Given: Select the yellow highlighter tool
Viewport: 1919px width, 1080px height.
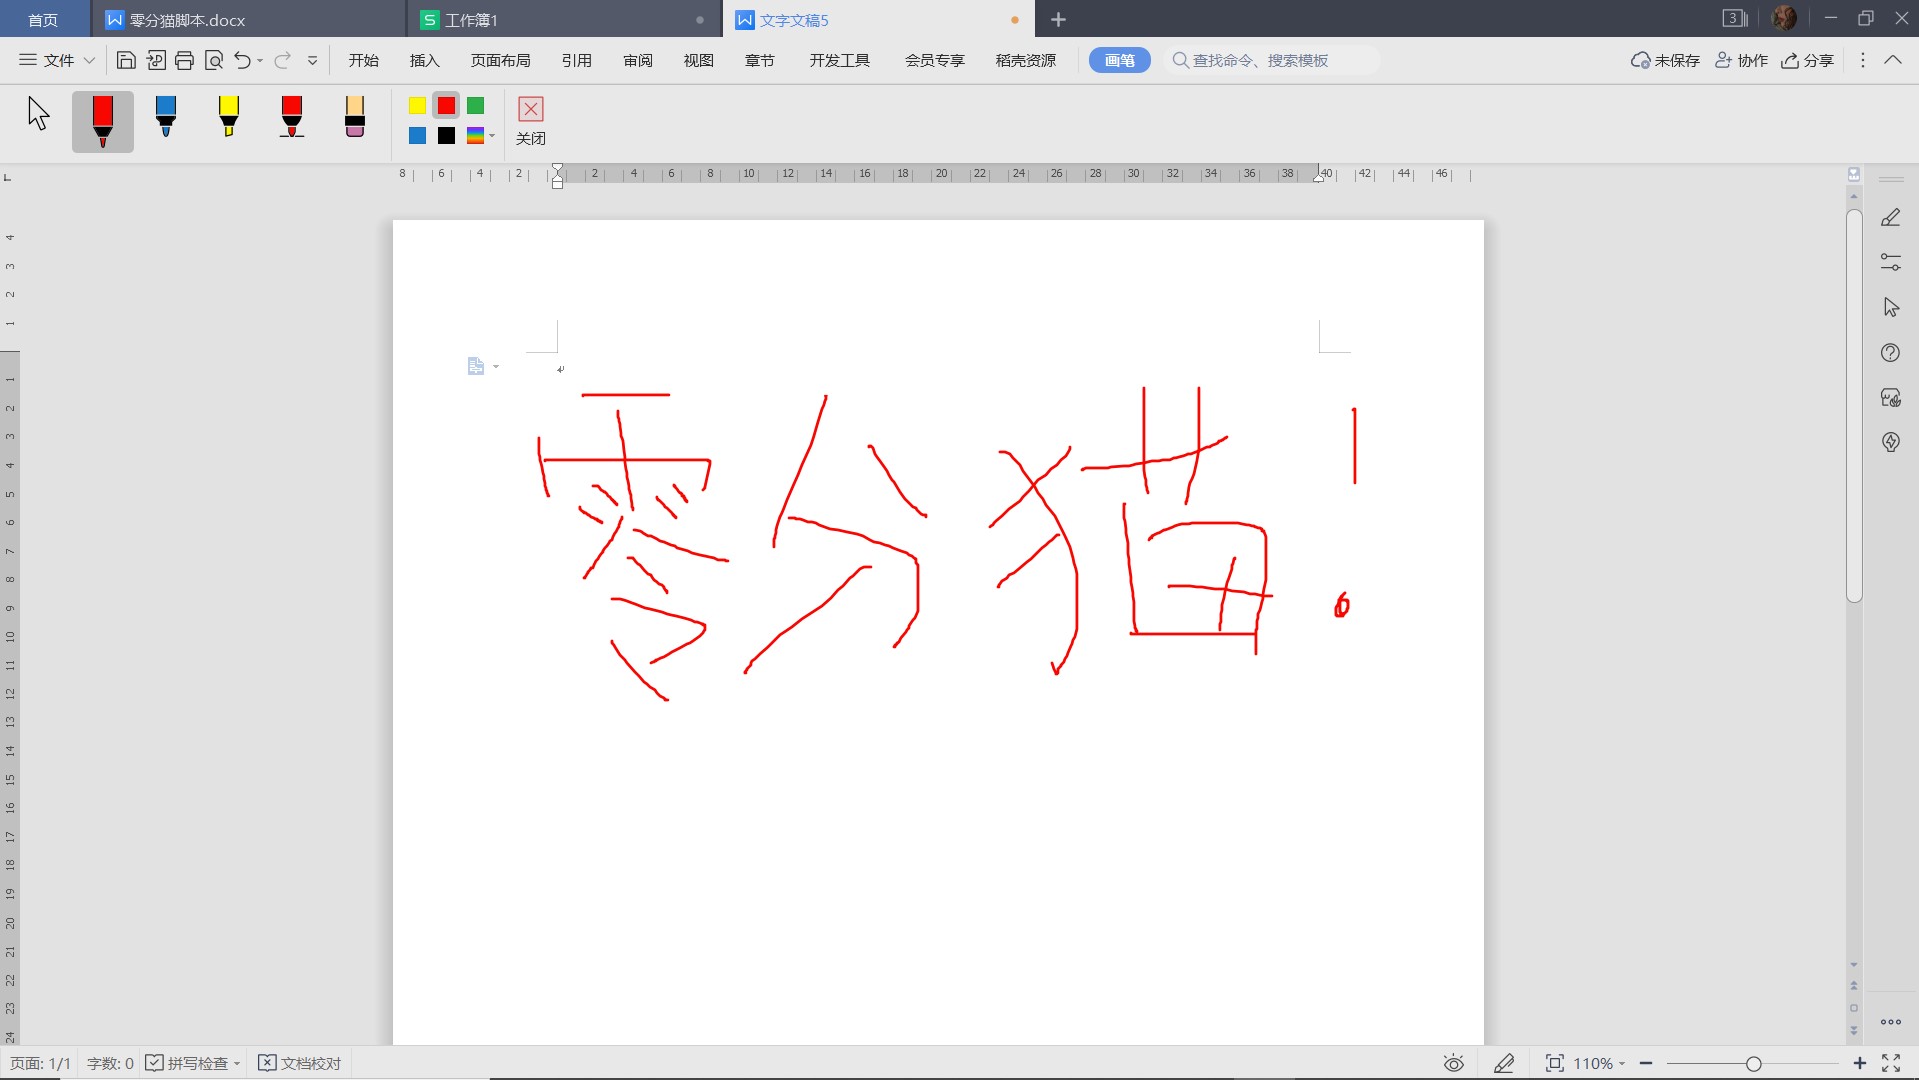Looking at the screenshot, I should [x=228, y=118].
